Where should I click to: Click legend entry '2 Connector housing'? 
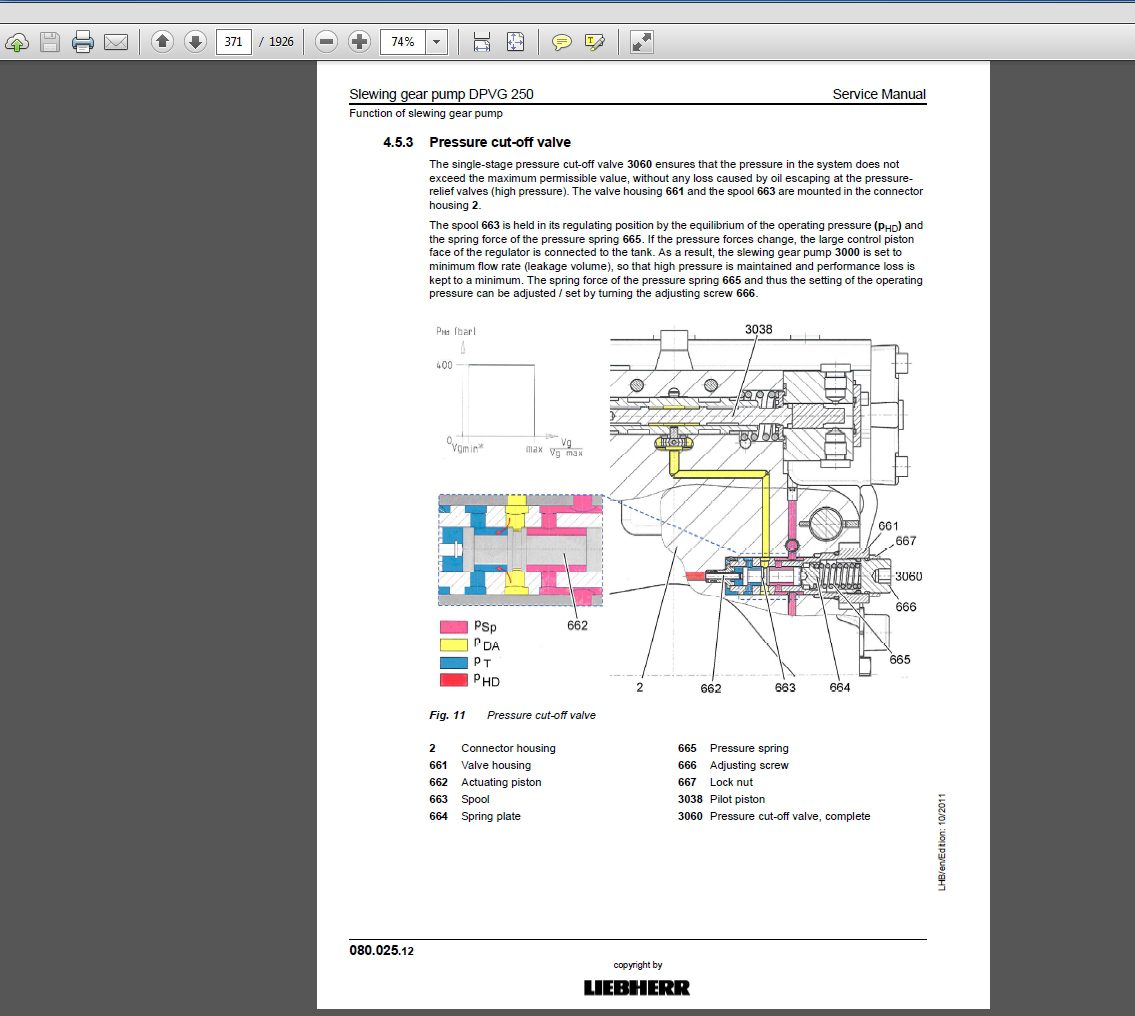tap(492, 748)
